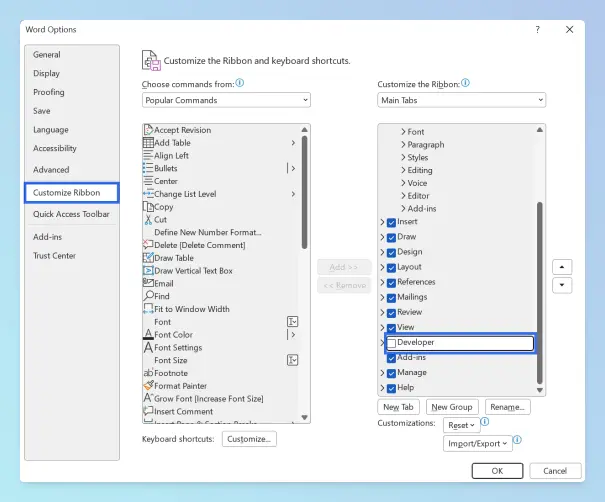Uncheck the Insert tab checkbox
605x502 pixels.
[391, 223]
